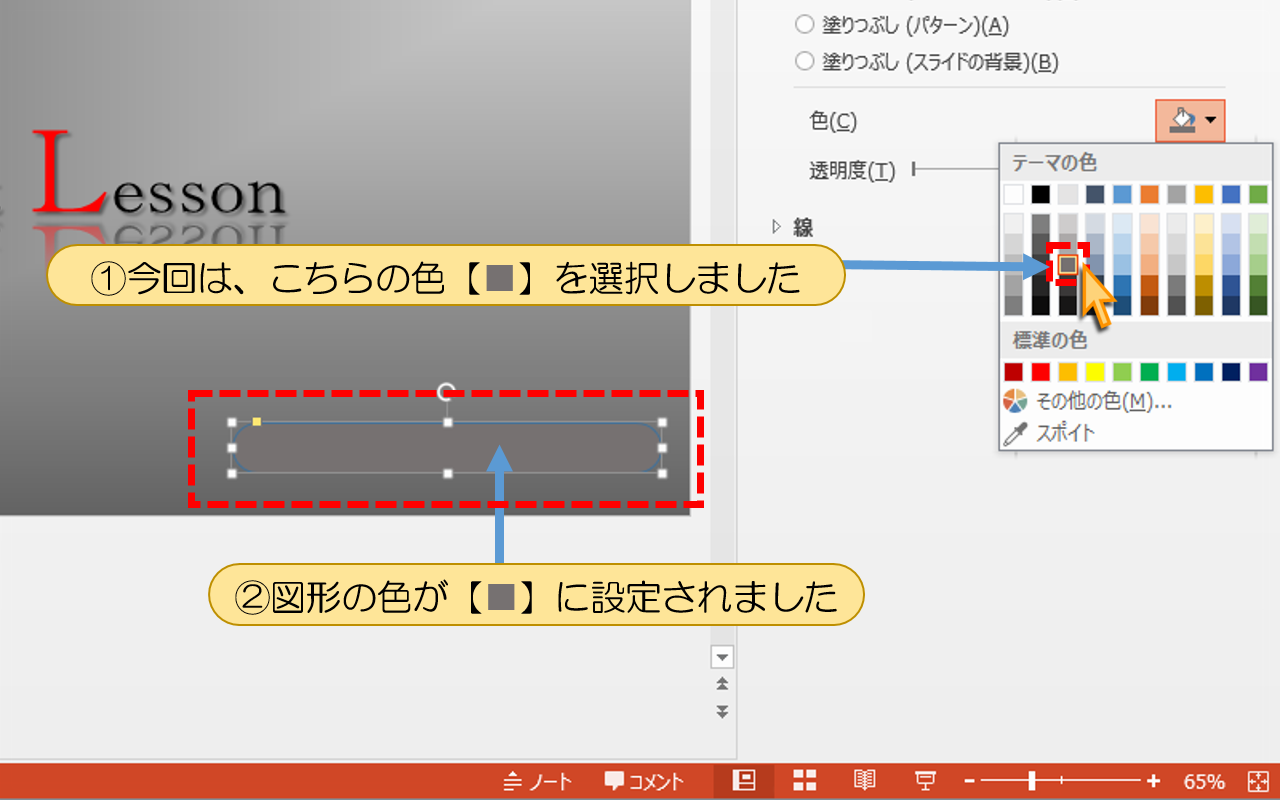Switch to Normal view icon

(743, 781)
